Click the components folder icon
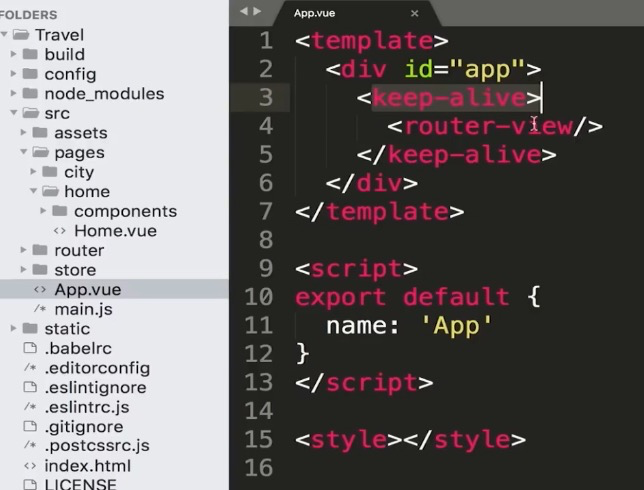644x490 pixels. [60, 211]
